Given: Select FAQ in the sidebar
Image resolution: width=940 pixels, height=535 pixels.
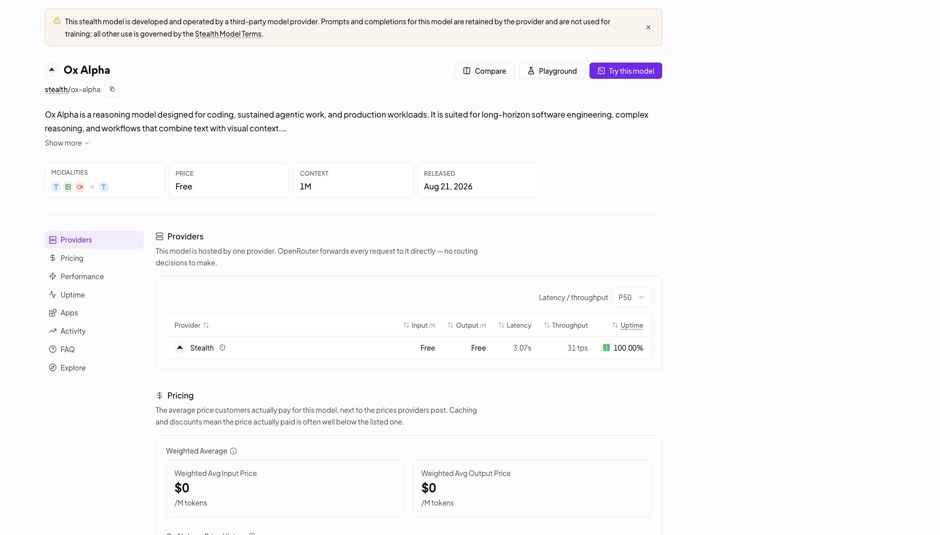Looking at the screenshot, I should 94,349.
